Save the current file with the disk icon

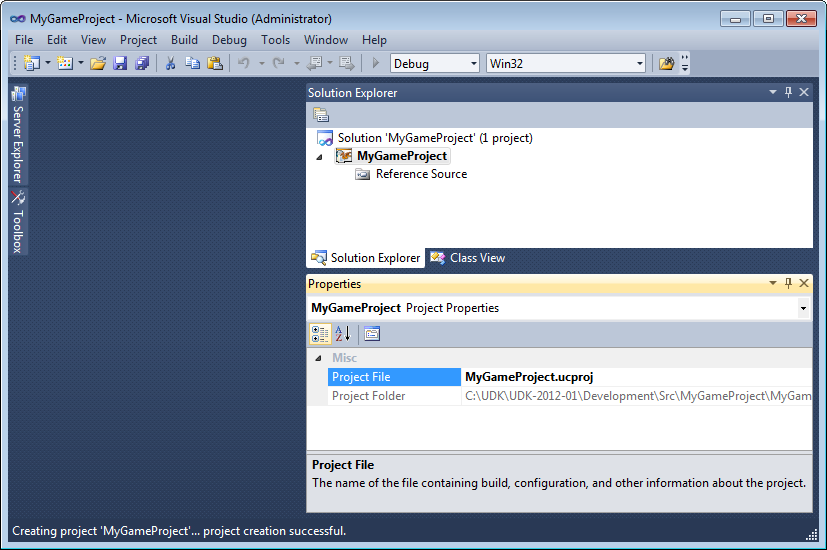point(120,63)
